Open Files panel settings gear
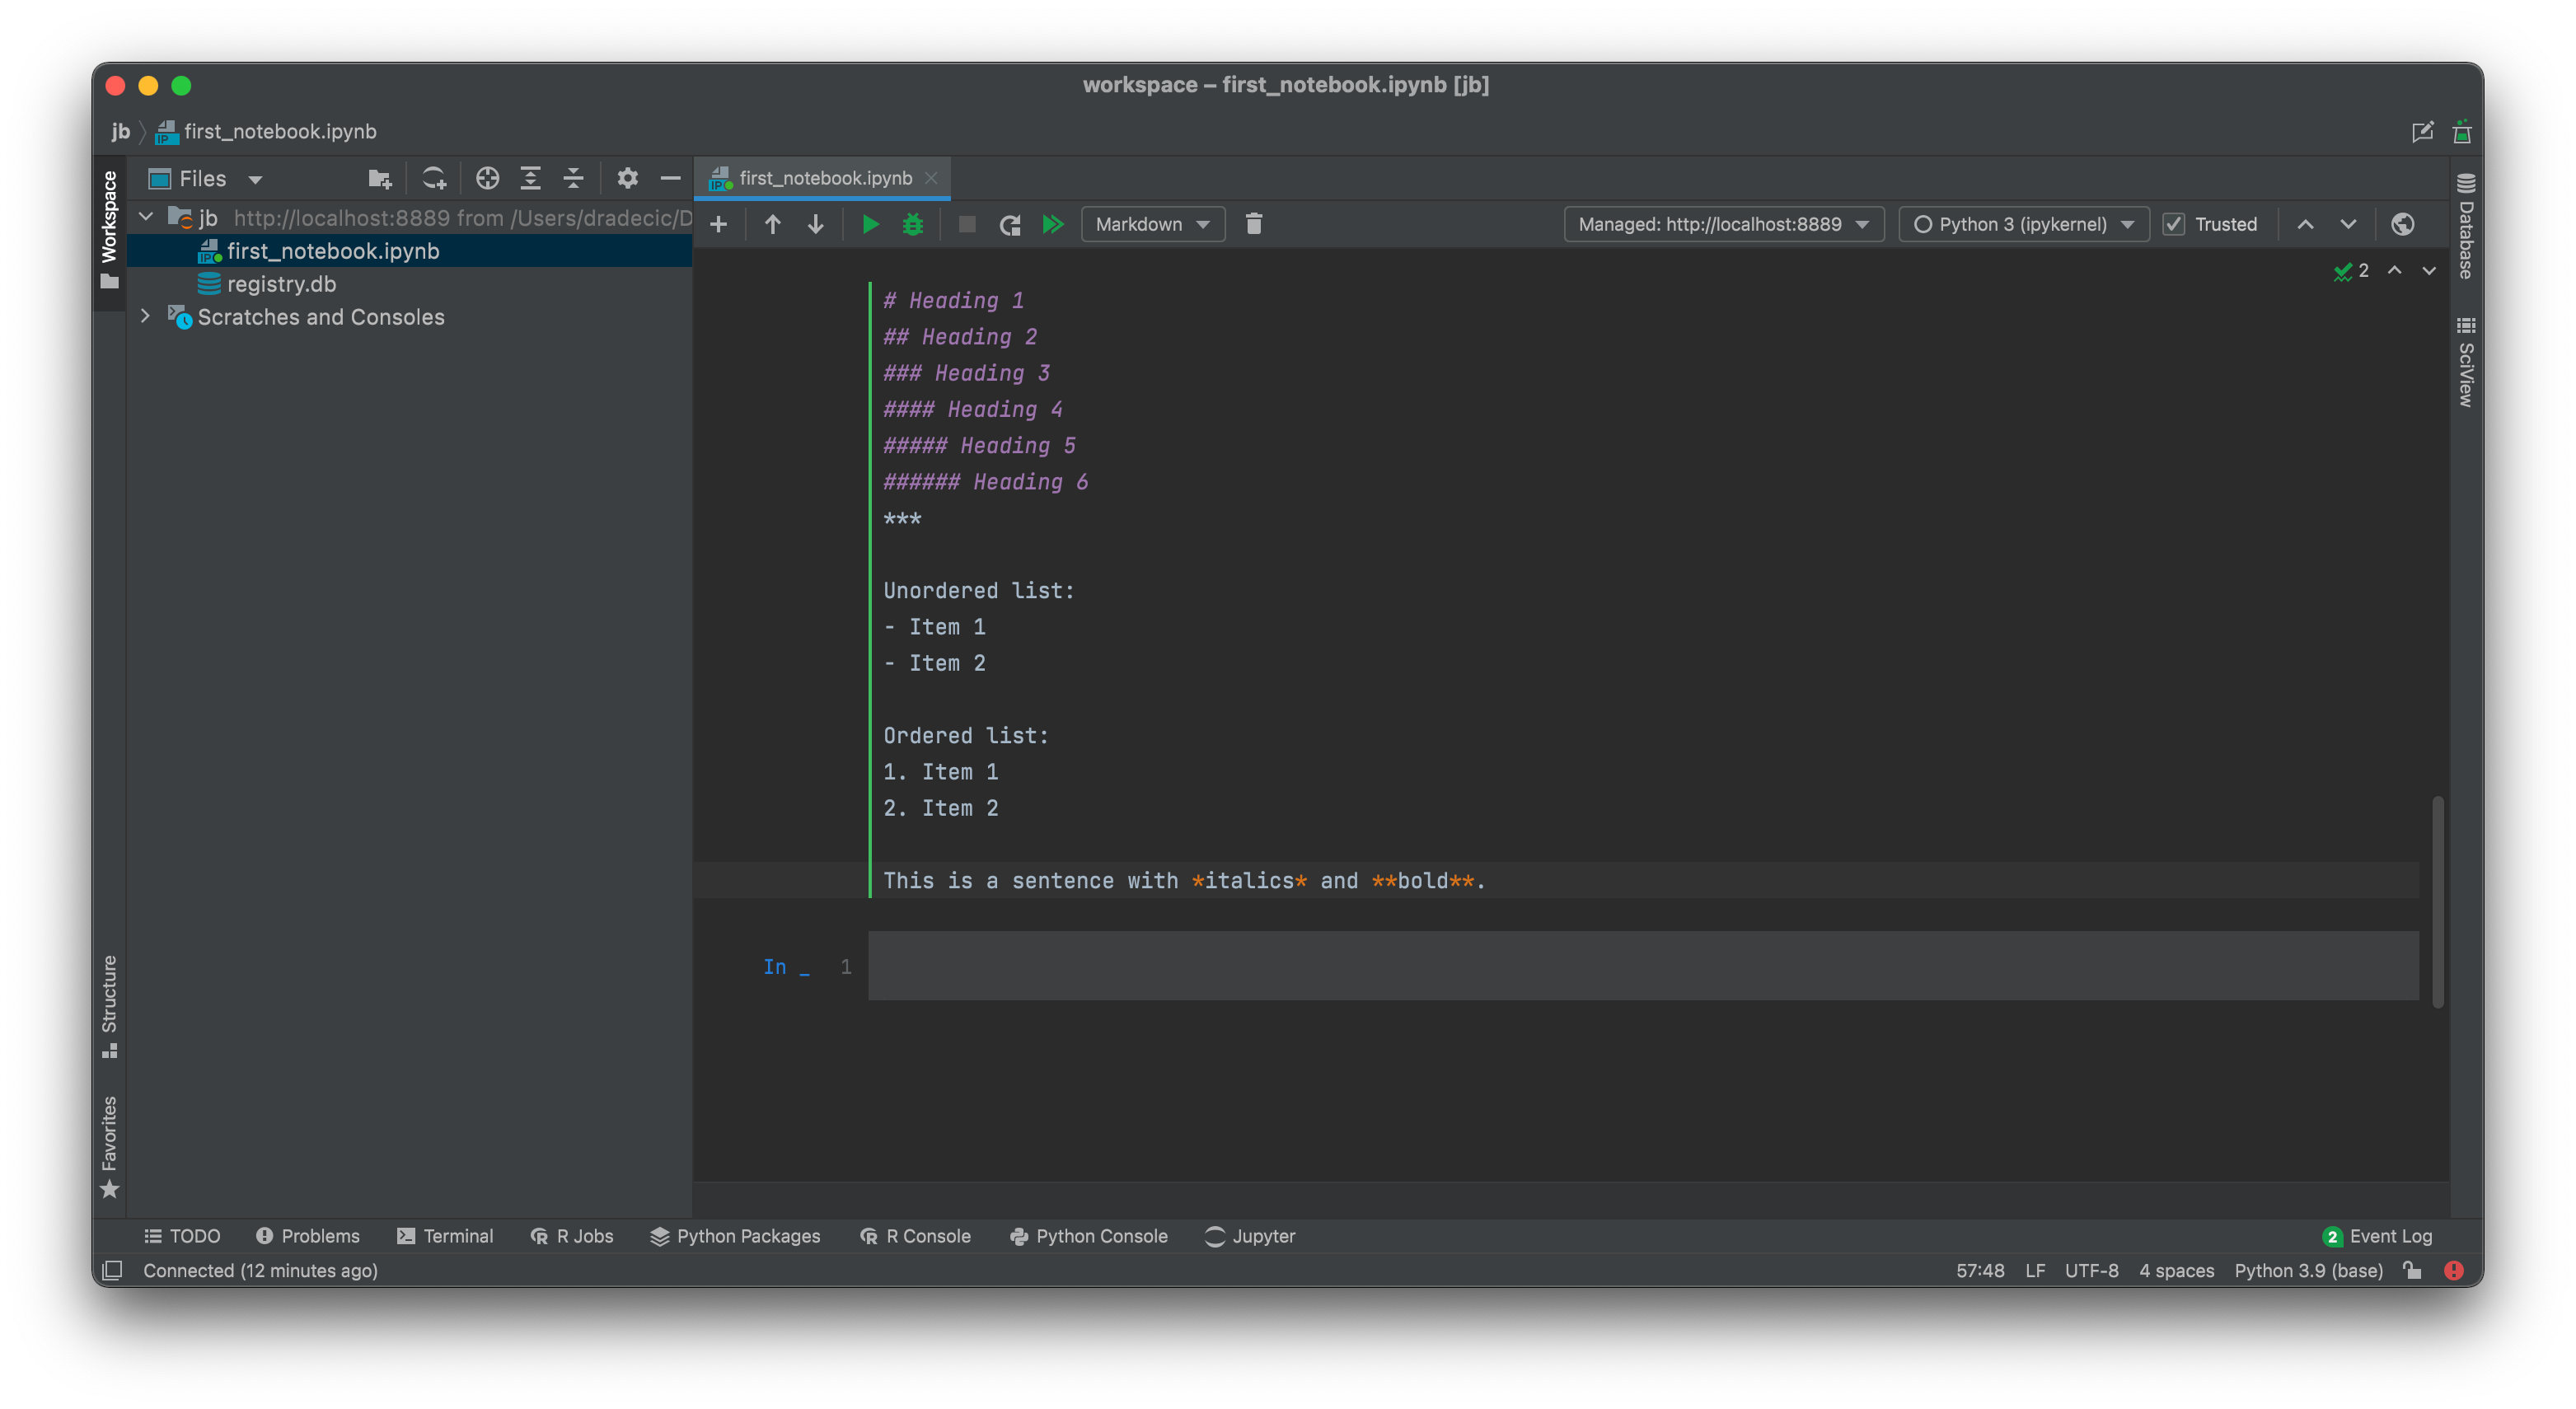 coord(627,179)
